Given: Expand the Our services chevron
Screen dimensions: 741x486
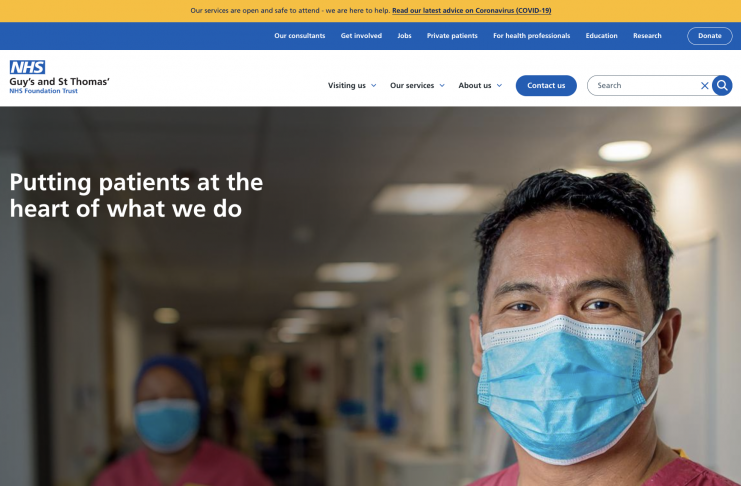Looking at the screenshot, I should coord(442,86).
